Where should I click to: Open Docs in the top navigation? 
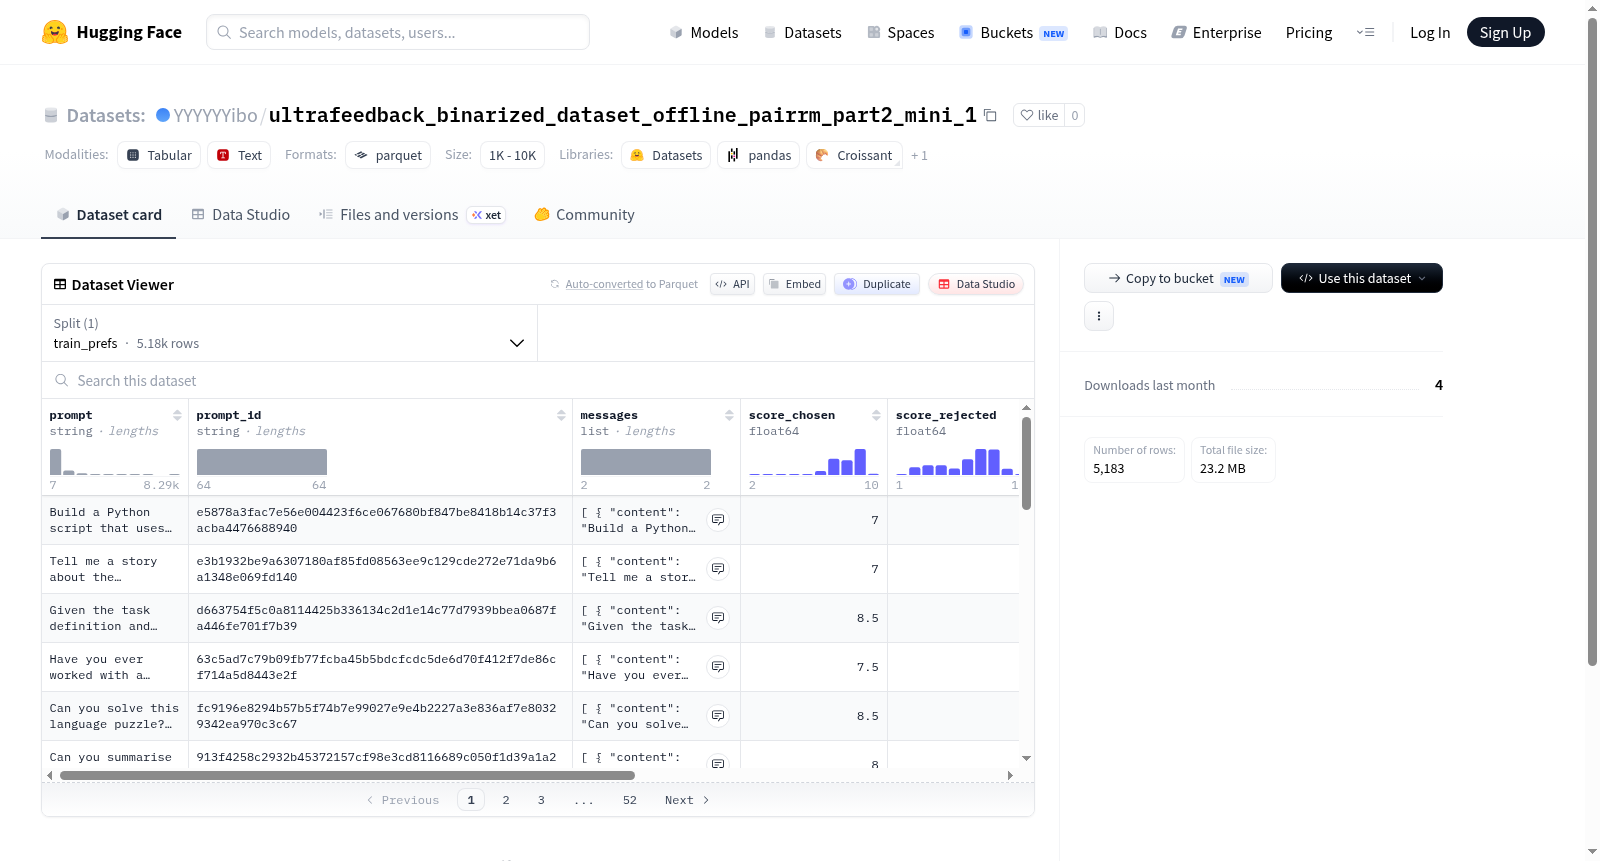point(1119,32)
